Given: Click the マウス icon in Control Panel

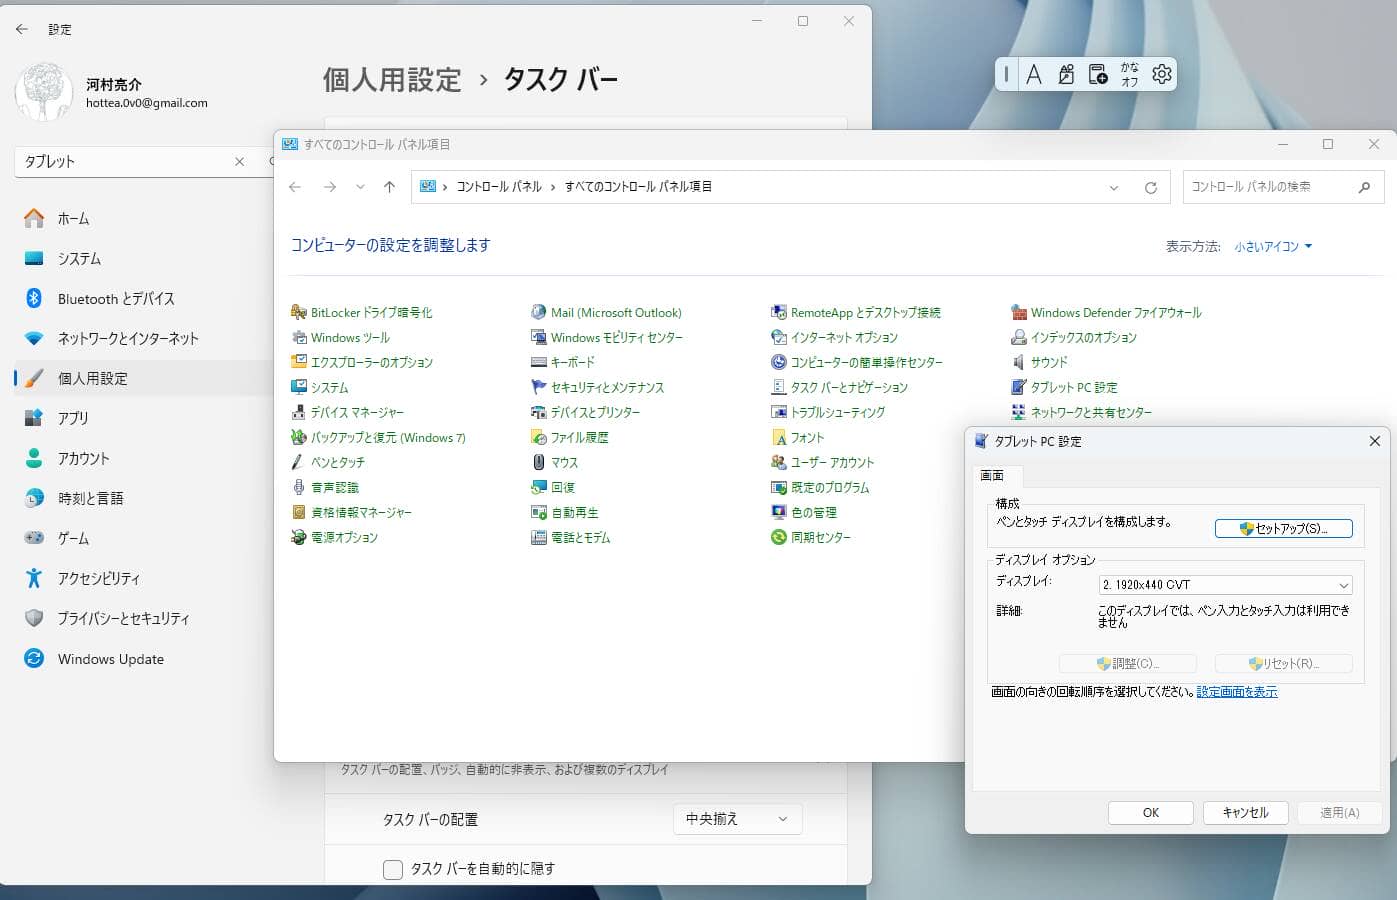Looking at the screenshot, I should [x=539, y=462].
